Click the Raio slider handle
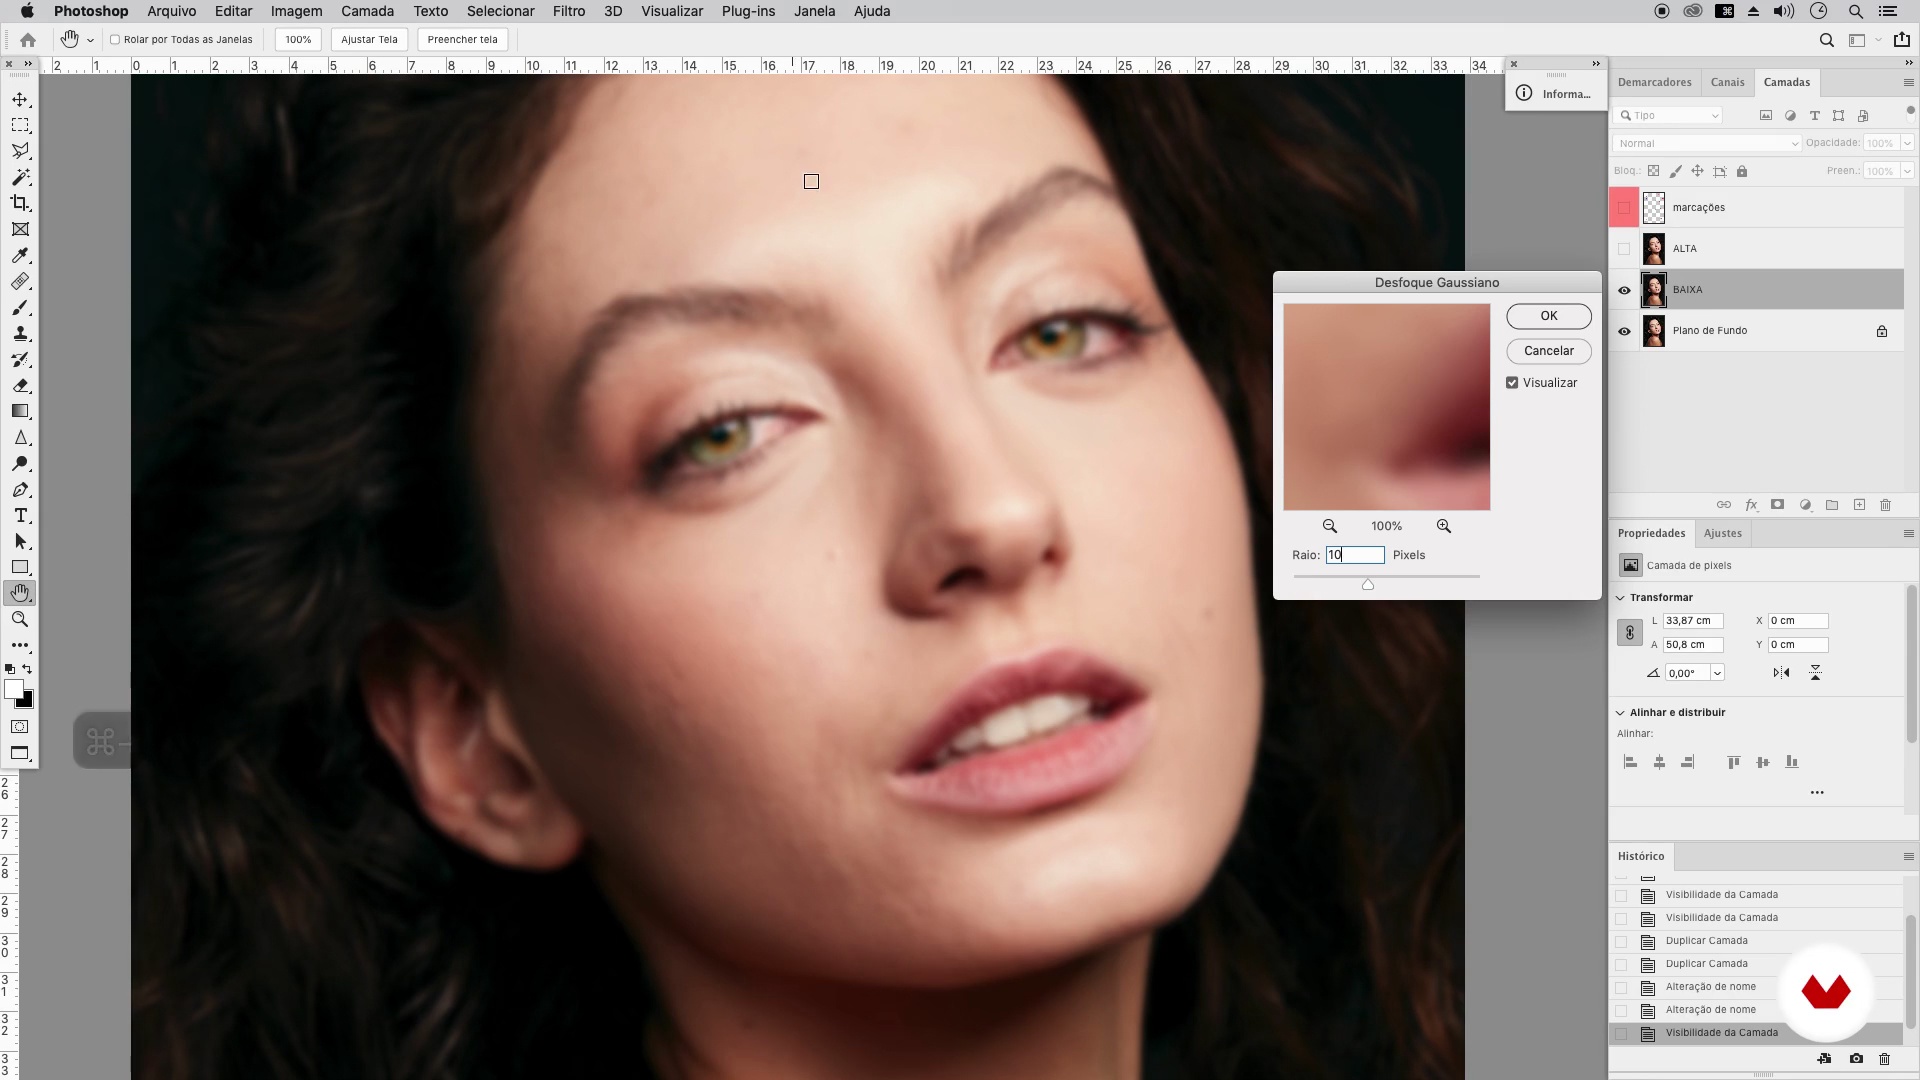 [1368, 585]
